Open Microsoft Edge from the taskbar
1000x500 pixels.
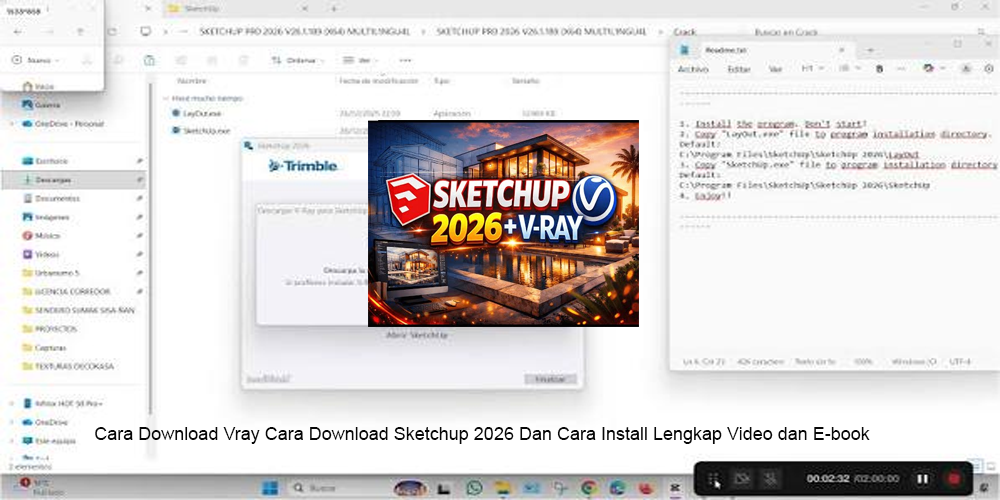coord(617,489)
